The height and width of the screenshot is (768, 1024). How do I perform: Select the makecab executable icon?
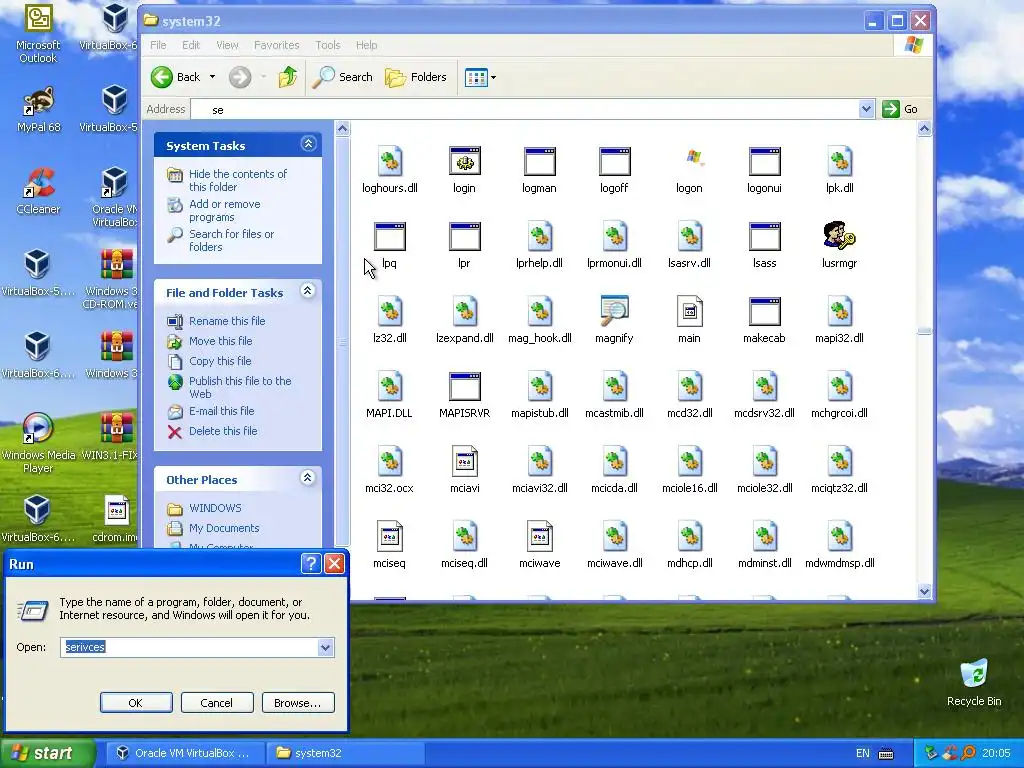[764, 312]
